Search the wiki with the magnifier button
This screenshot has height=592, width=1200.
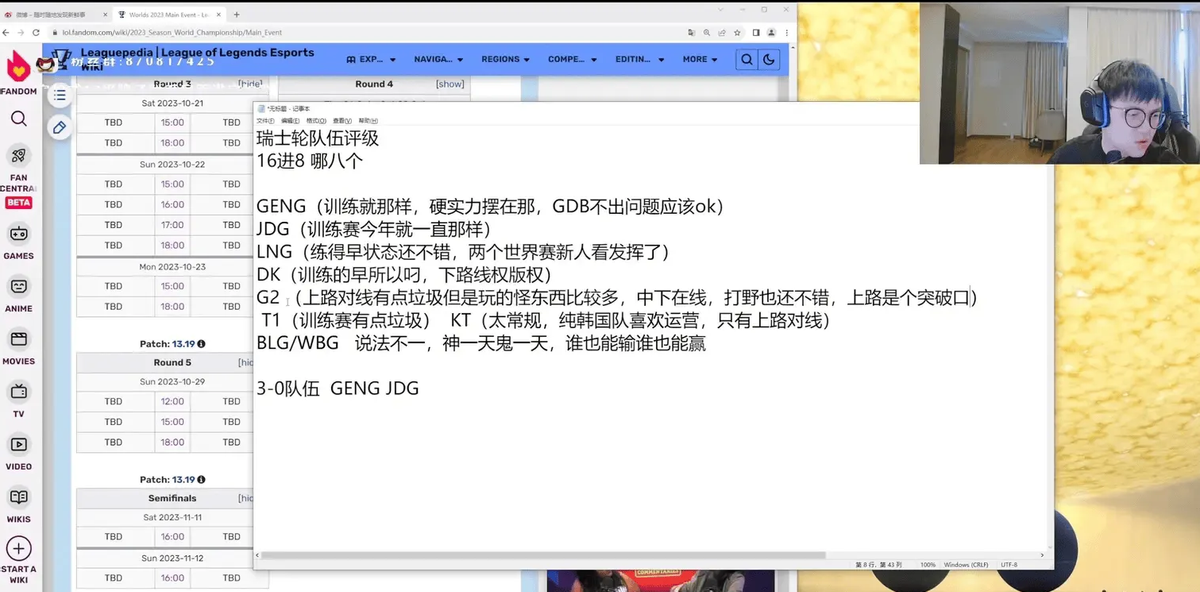(746, 60)
